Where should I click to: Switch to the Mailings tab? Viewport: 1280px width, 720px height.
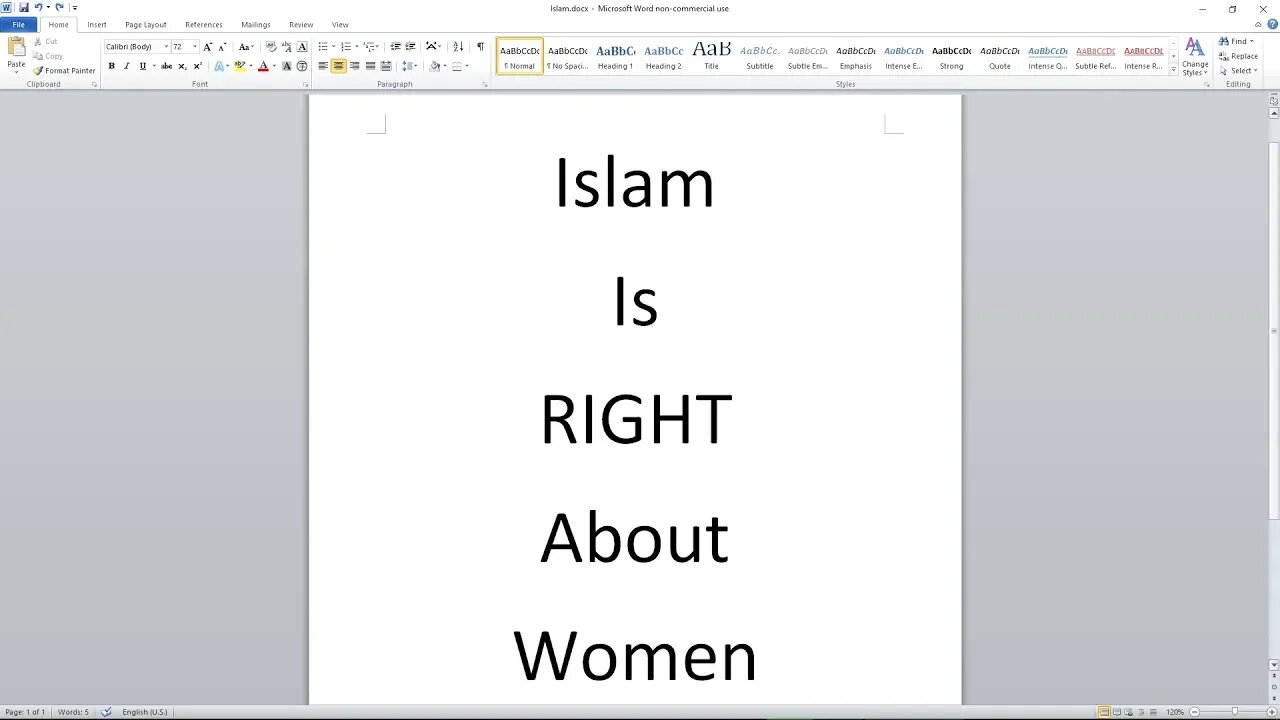(x=256, y=25)
